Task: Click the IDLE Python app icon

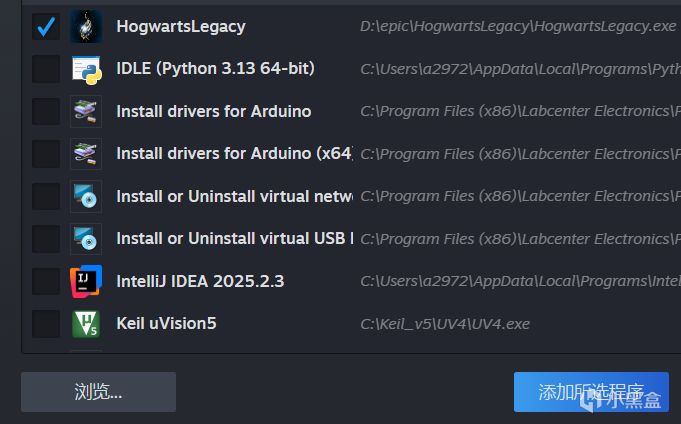Action: 86,69
